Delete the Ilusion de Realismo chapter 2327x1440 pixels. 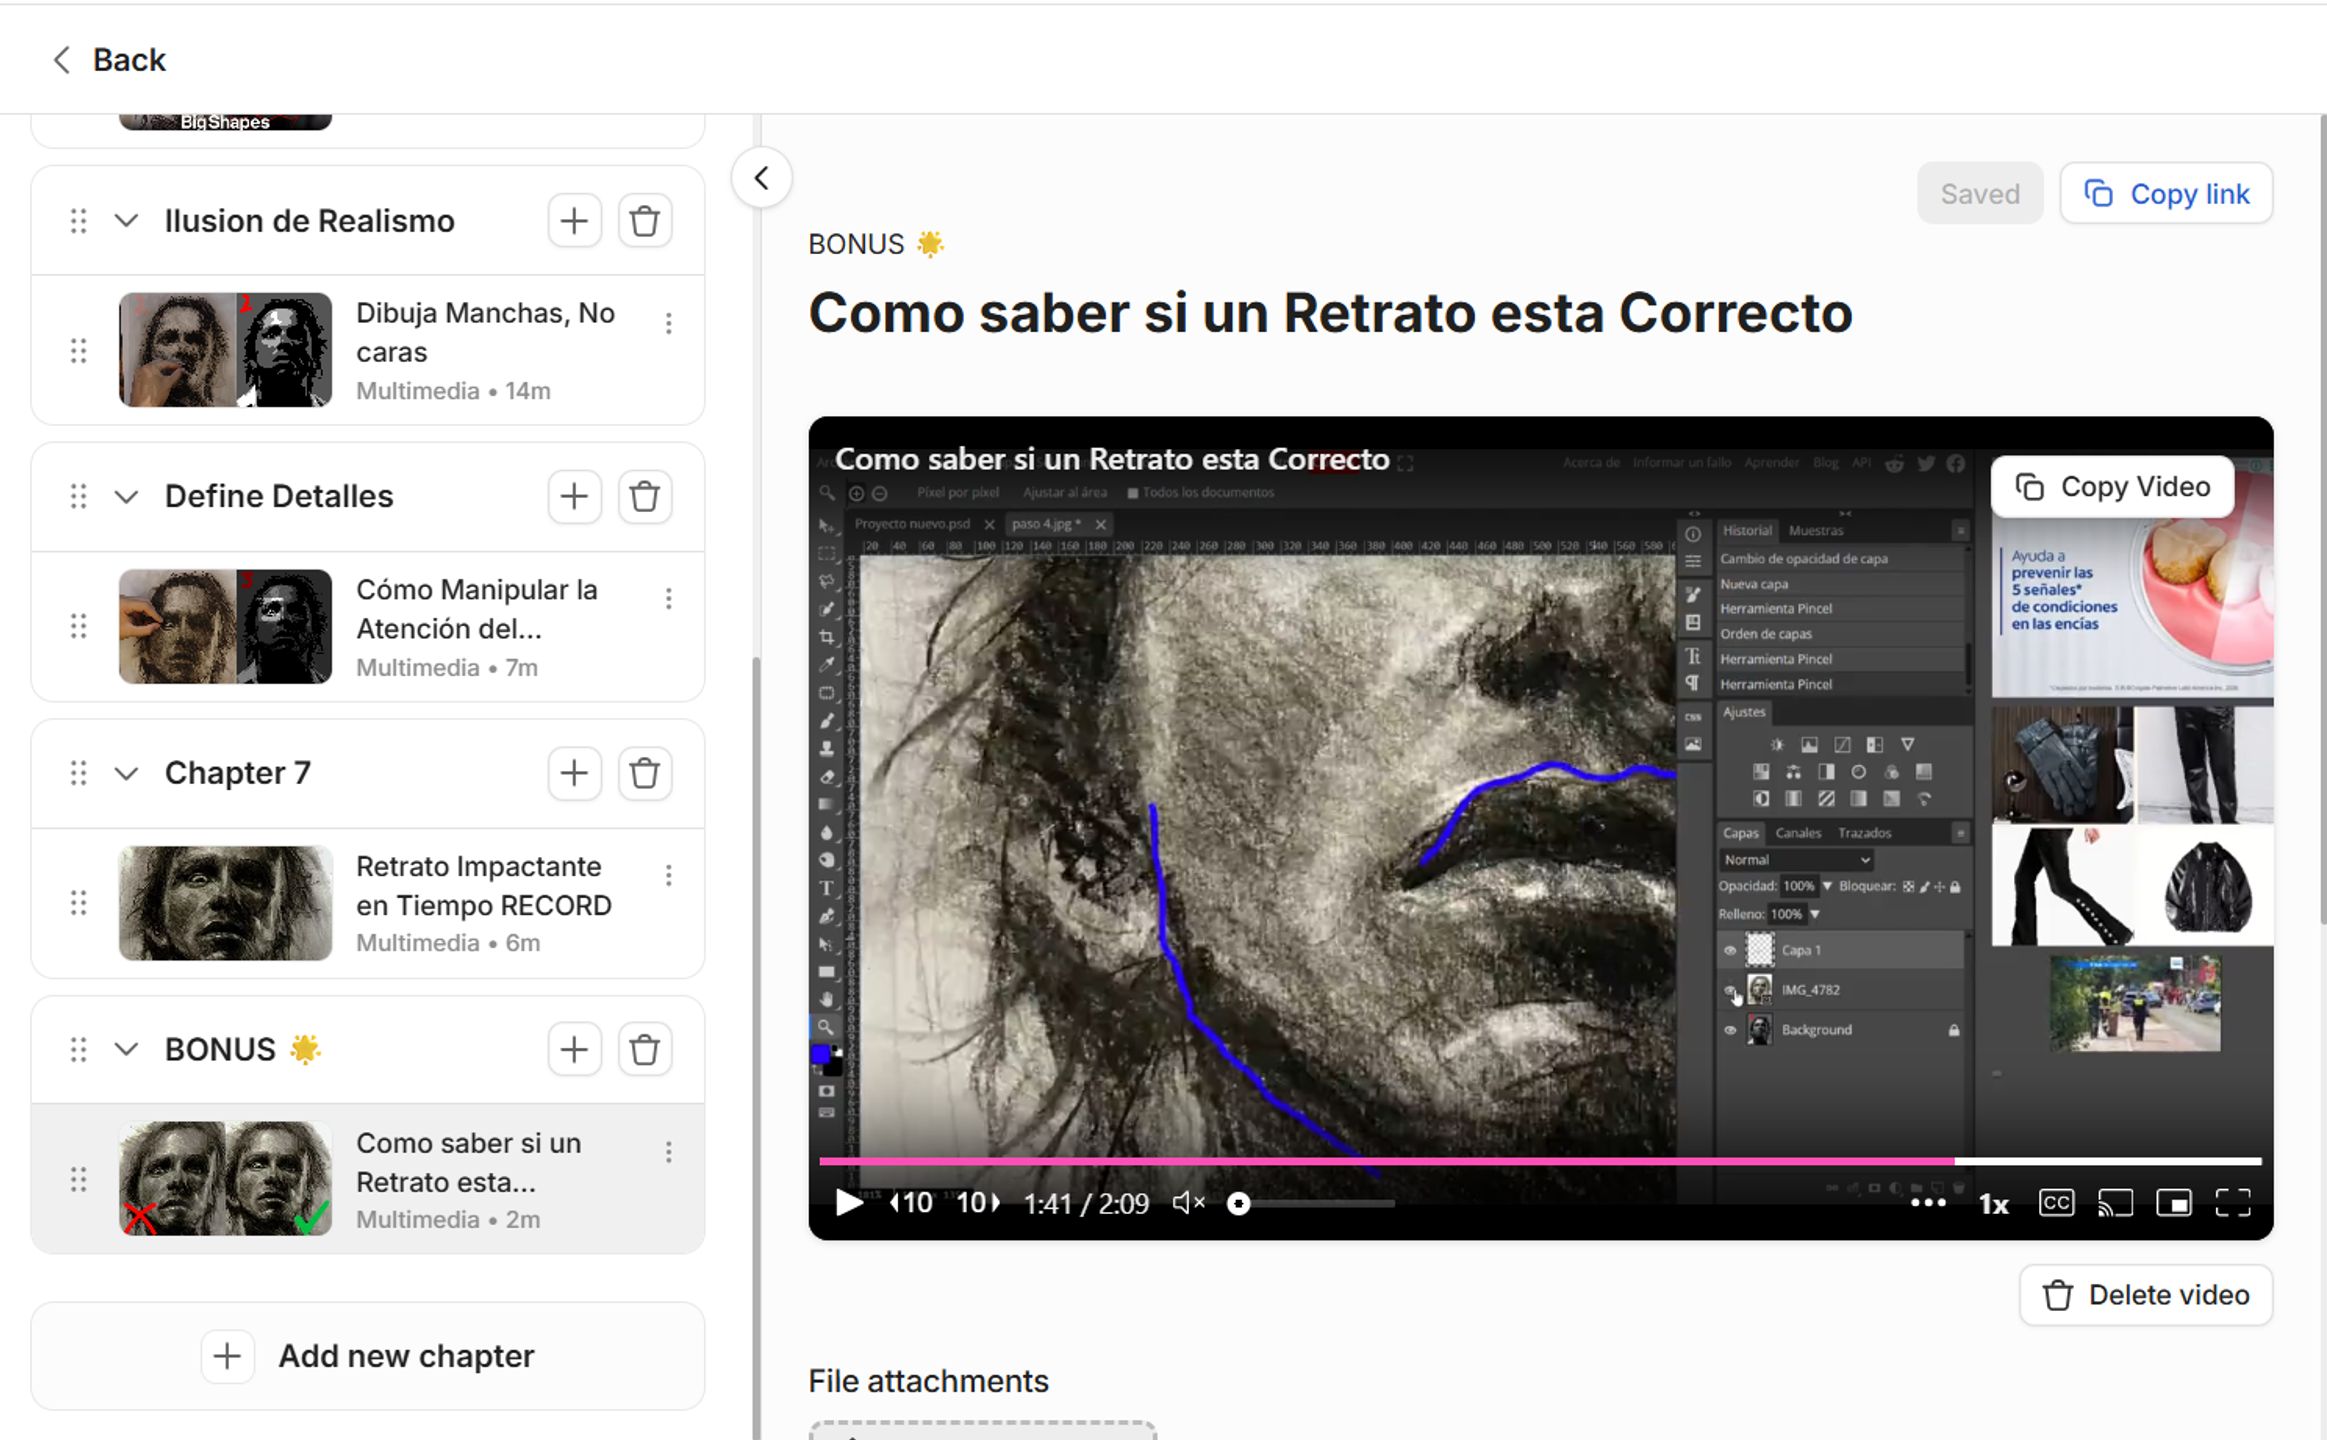pyautogui.click(x=645, y=221)
